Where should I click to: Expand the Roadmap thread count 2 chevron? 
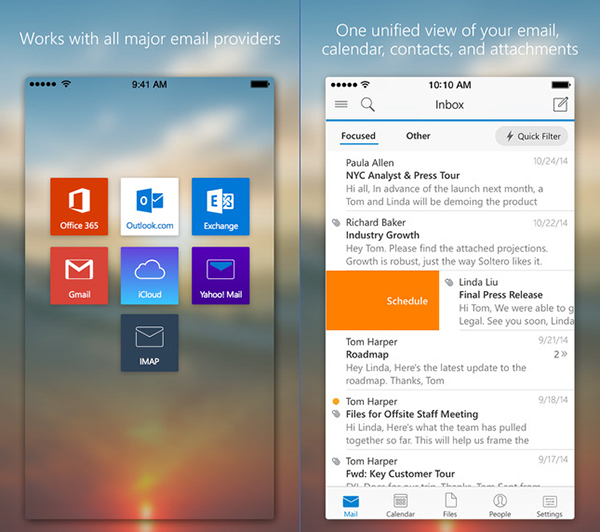(x=561, y=354)
